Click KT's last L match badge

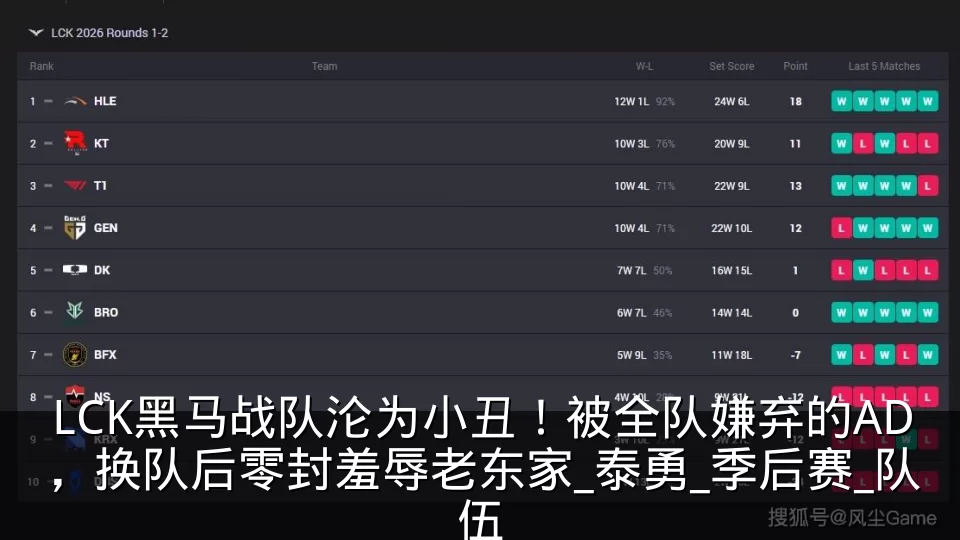[x=928, y=143]
